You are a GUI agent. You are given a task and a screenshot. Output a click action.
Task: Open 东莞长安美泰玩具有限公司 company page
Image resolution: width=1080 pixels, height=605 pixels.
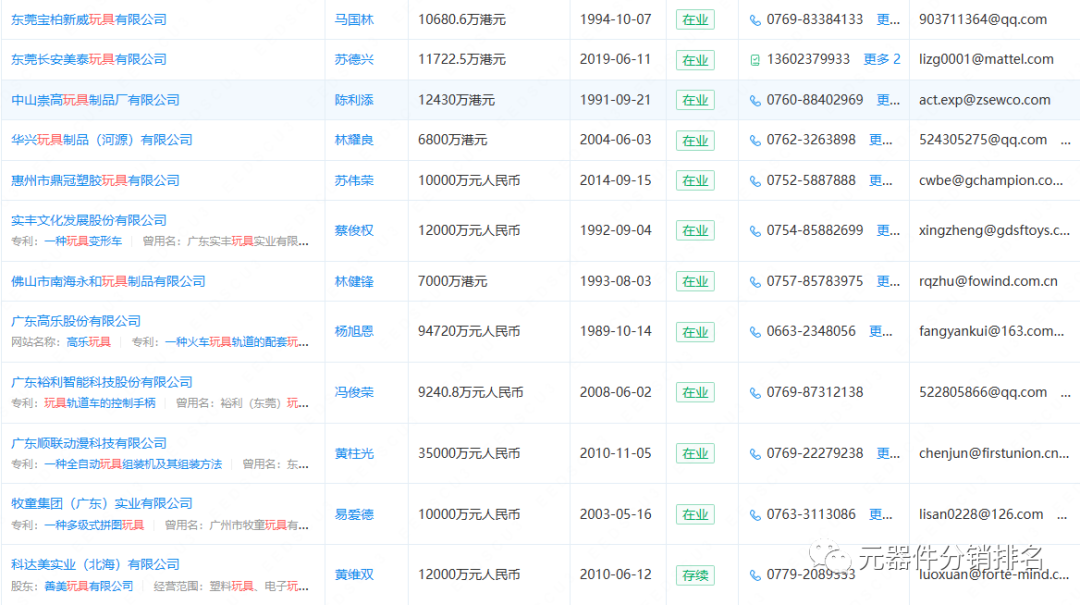click(89, 59)
